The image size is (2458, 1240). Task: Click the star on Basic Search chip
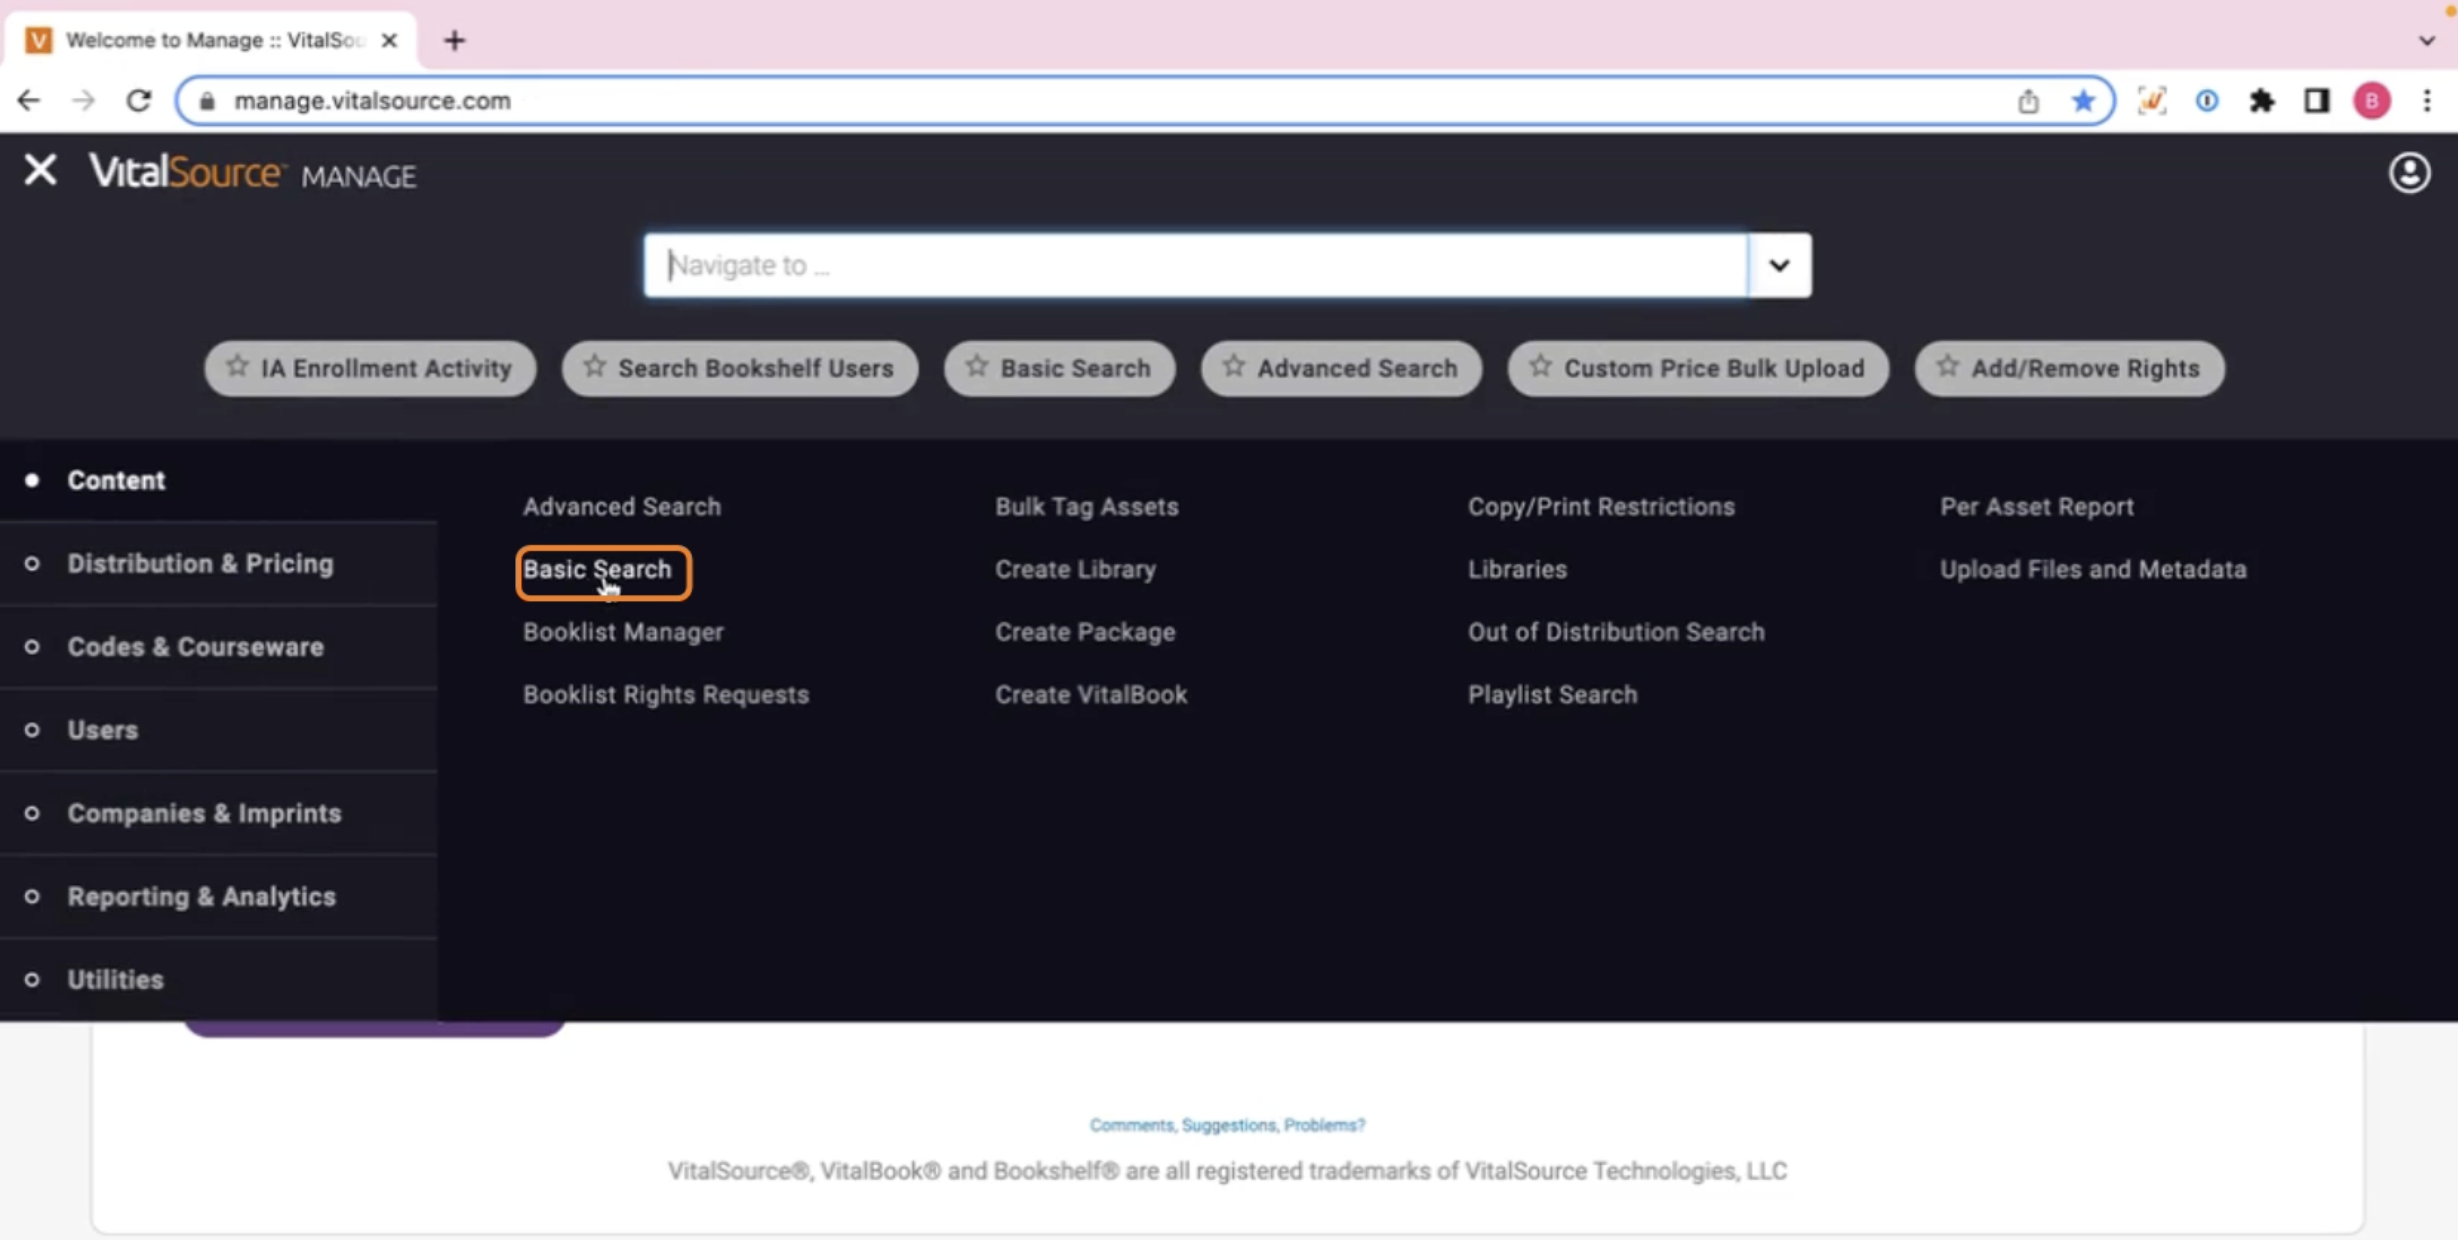(x=977, y=367)
